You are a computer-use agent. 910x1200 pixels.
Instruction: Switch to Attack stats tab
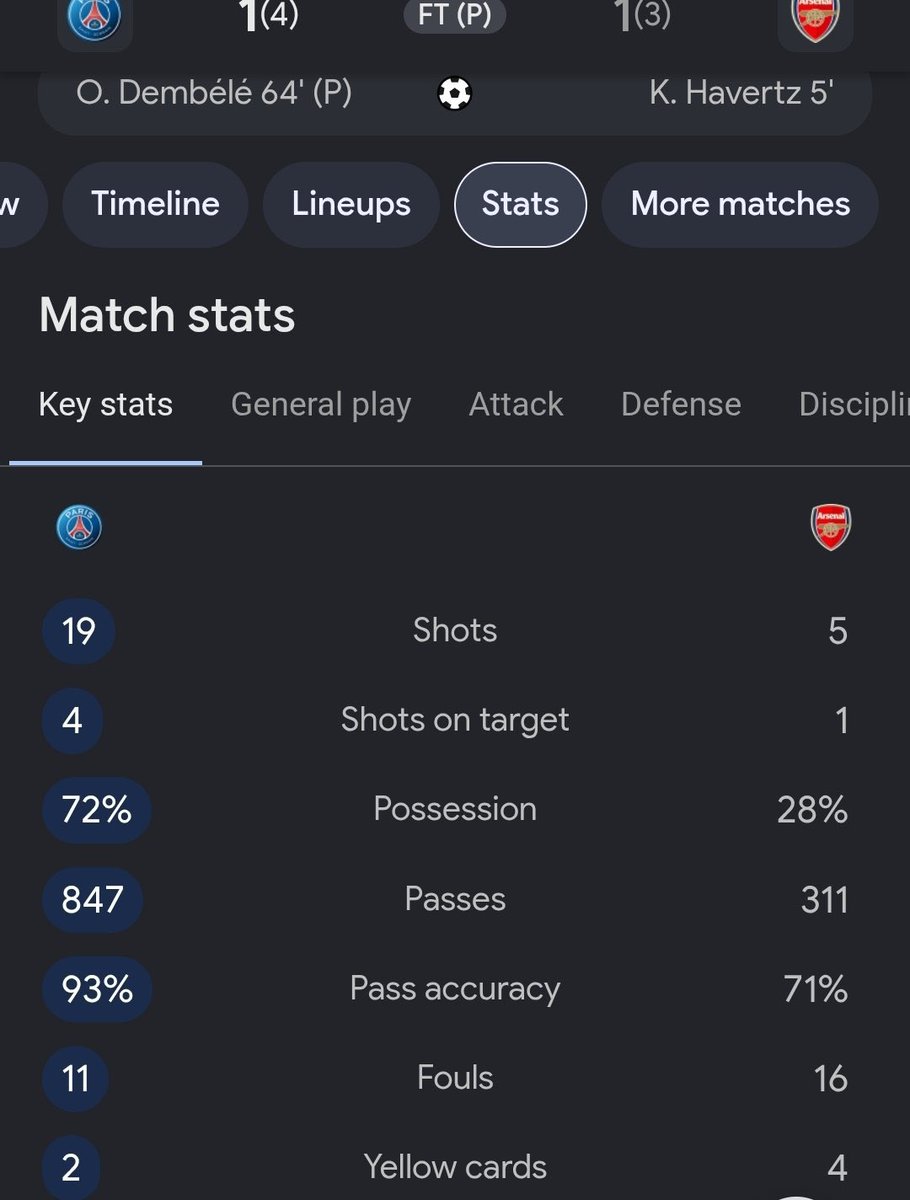(516, 404)
